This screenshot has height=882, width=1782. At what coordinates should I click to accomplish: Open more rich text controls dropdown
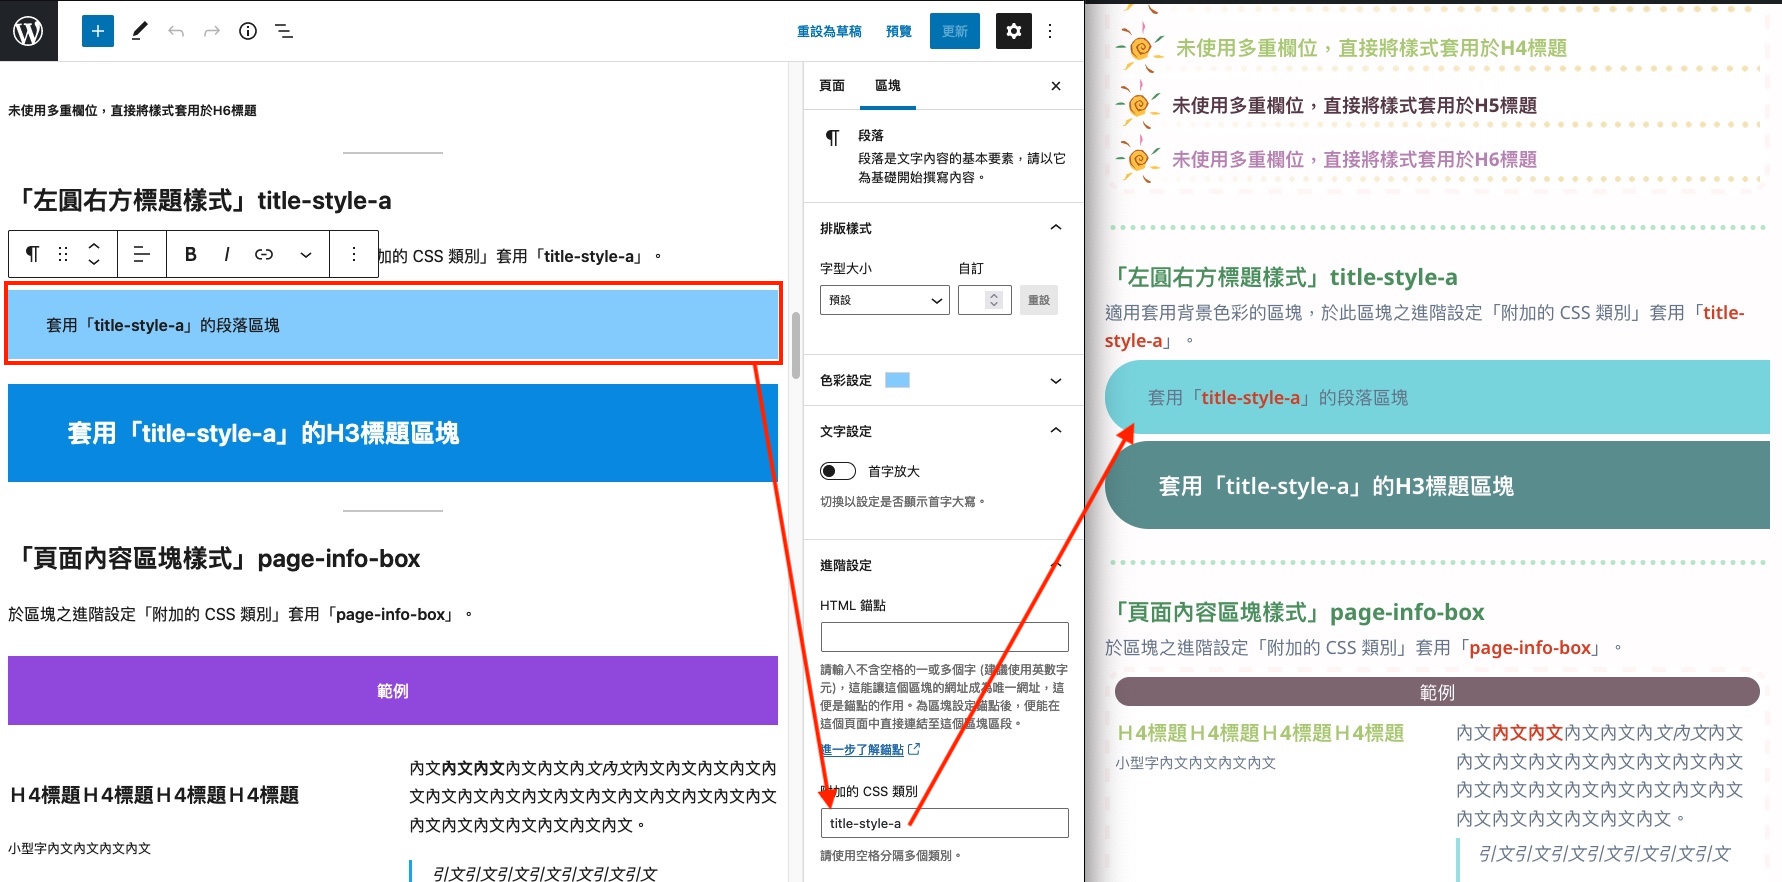click(306, 254)
